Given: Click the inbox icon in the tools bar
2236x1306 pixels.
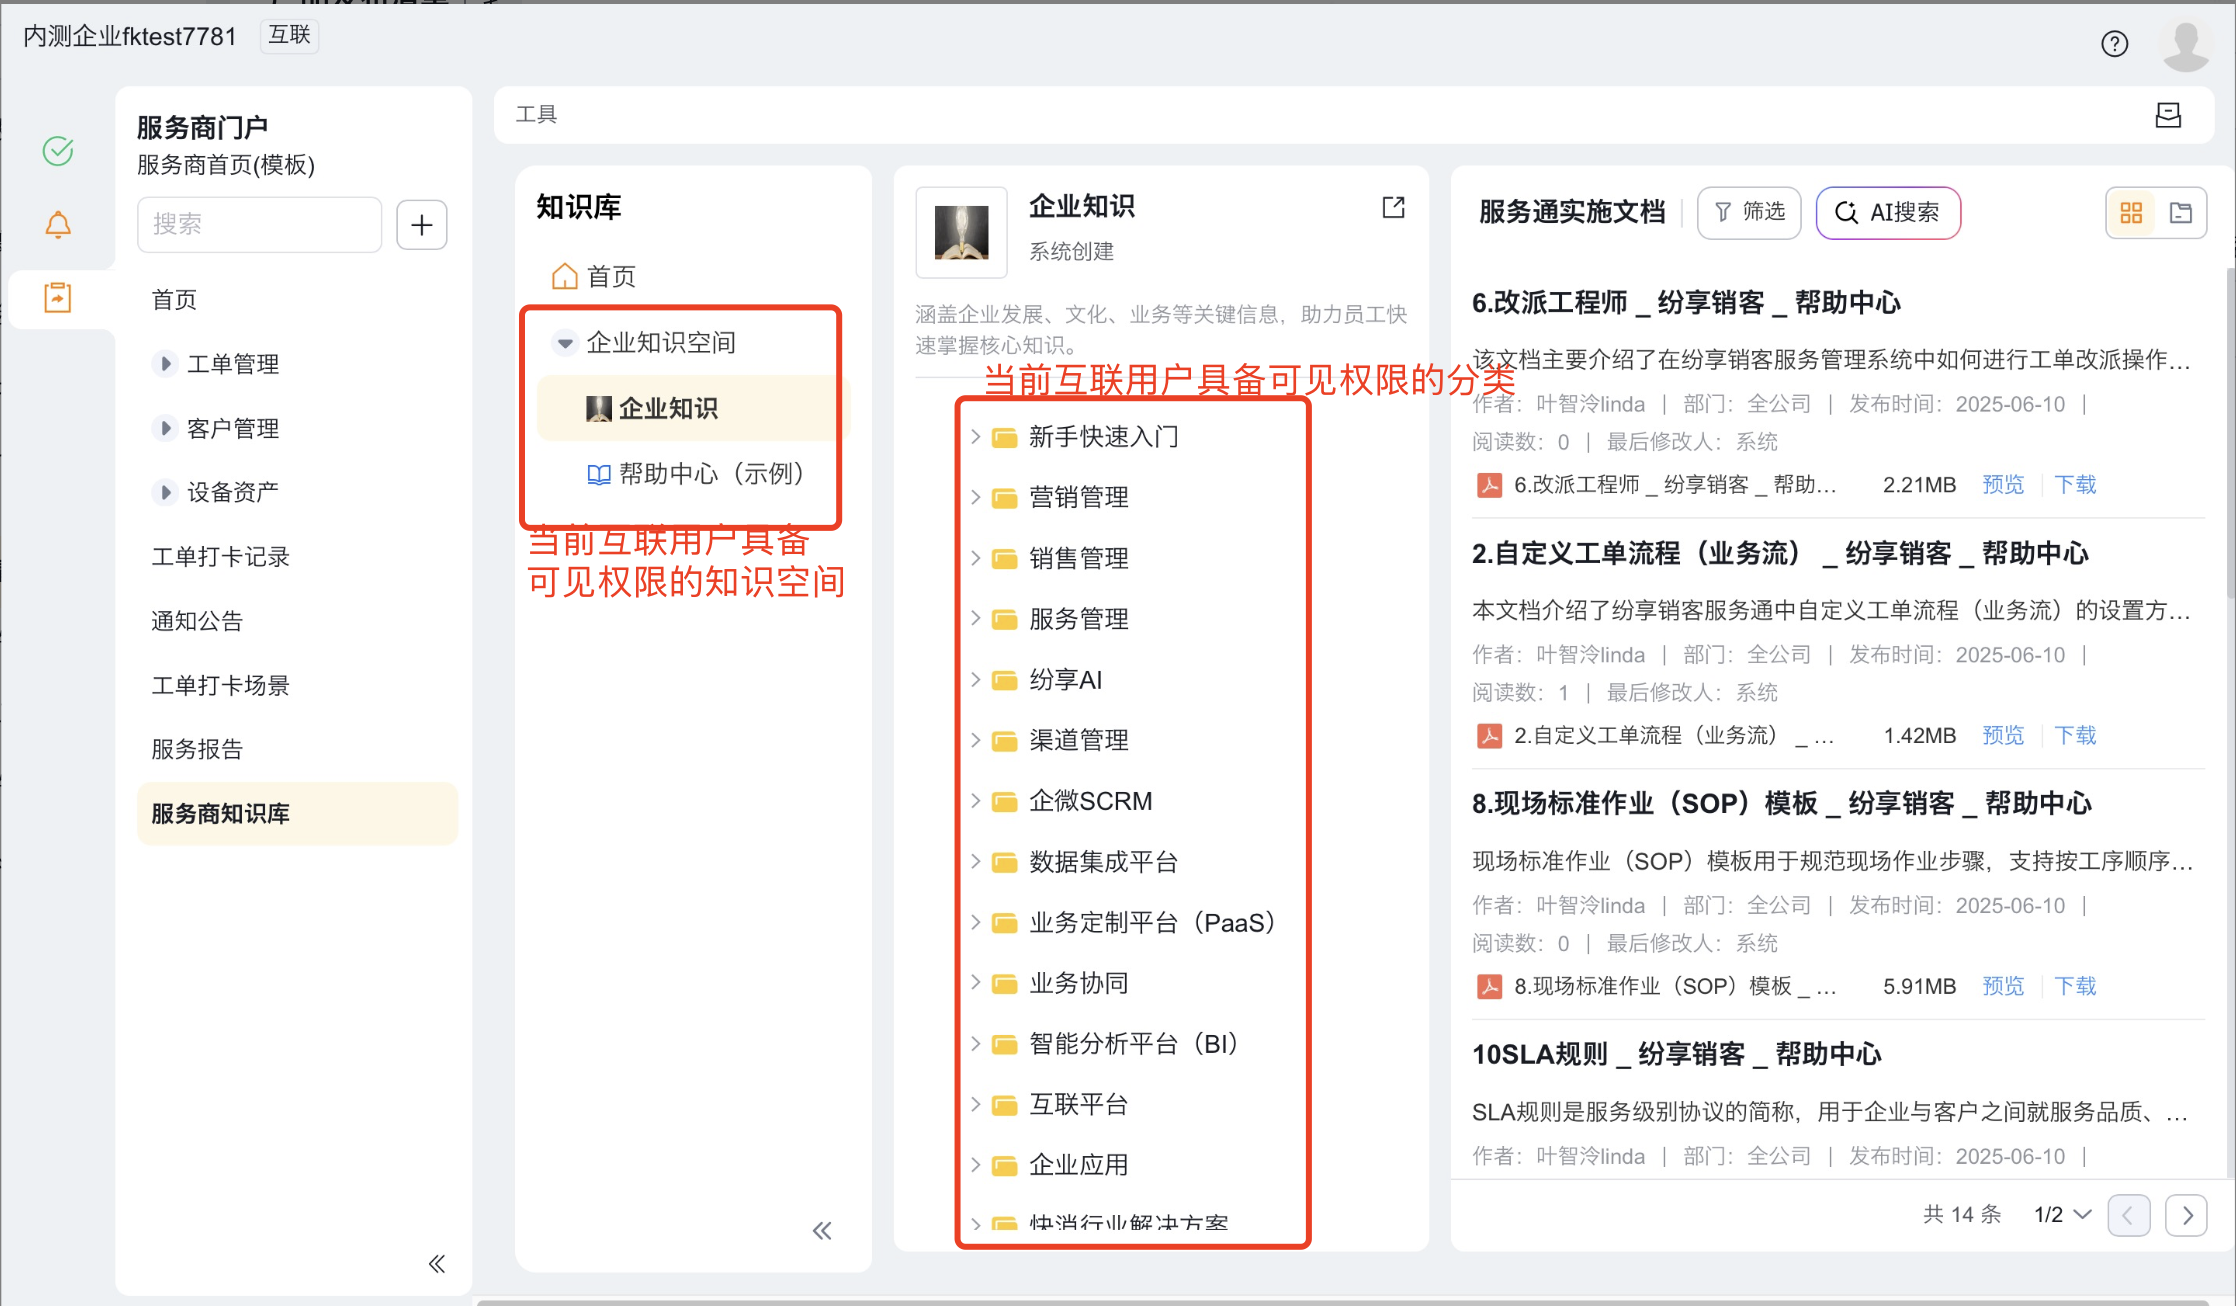Looking at the screenshot, I should click(x=2167, y=115).
